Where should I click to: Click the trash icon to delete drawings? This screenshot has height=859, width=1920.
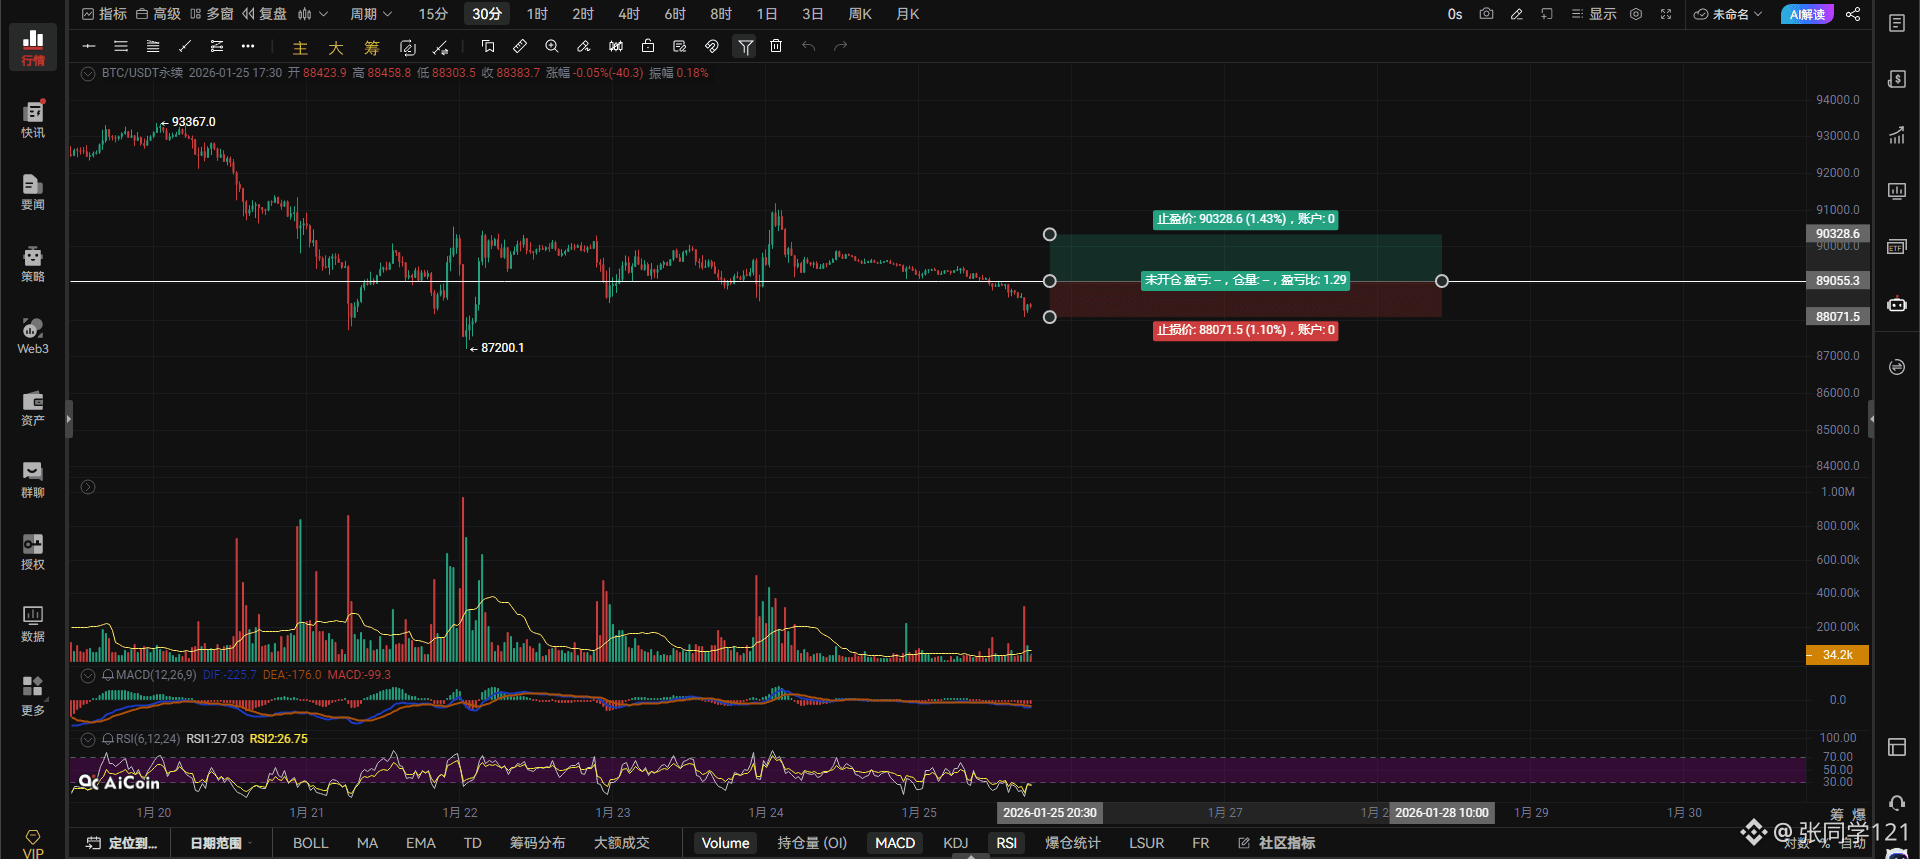point(776,46)
